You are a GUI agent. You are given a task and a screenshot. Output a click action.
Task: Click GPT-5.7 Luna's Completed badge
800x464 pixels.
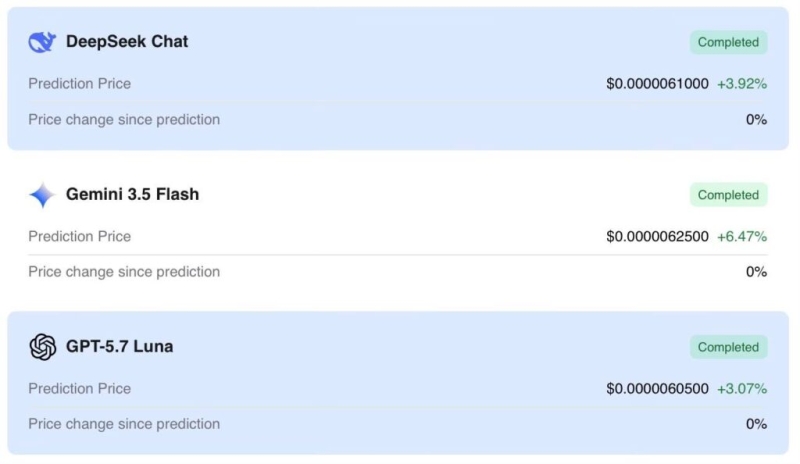point(729,347)
